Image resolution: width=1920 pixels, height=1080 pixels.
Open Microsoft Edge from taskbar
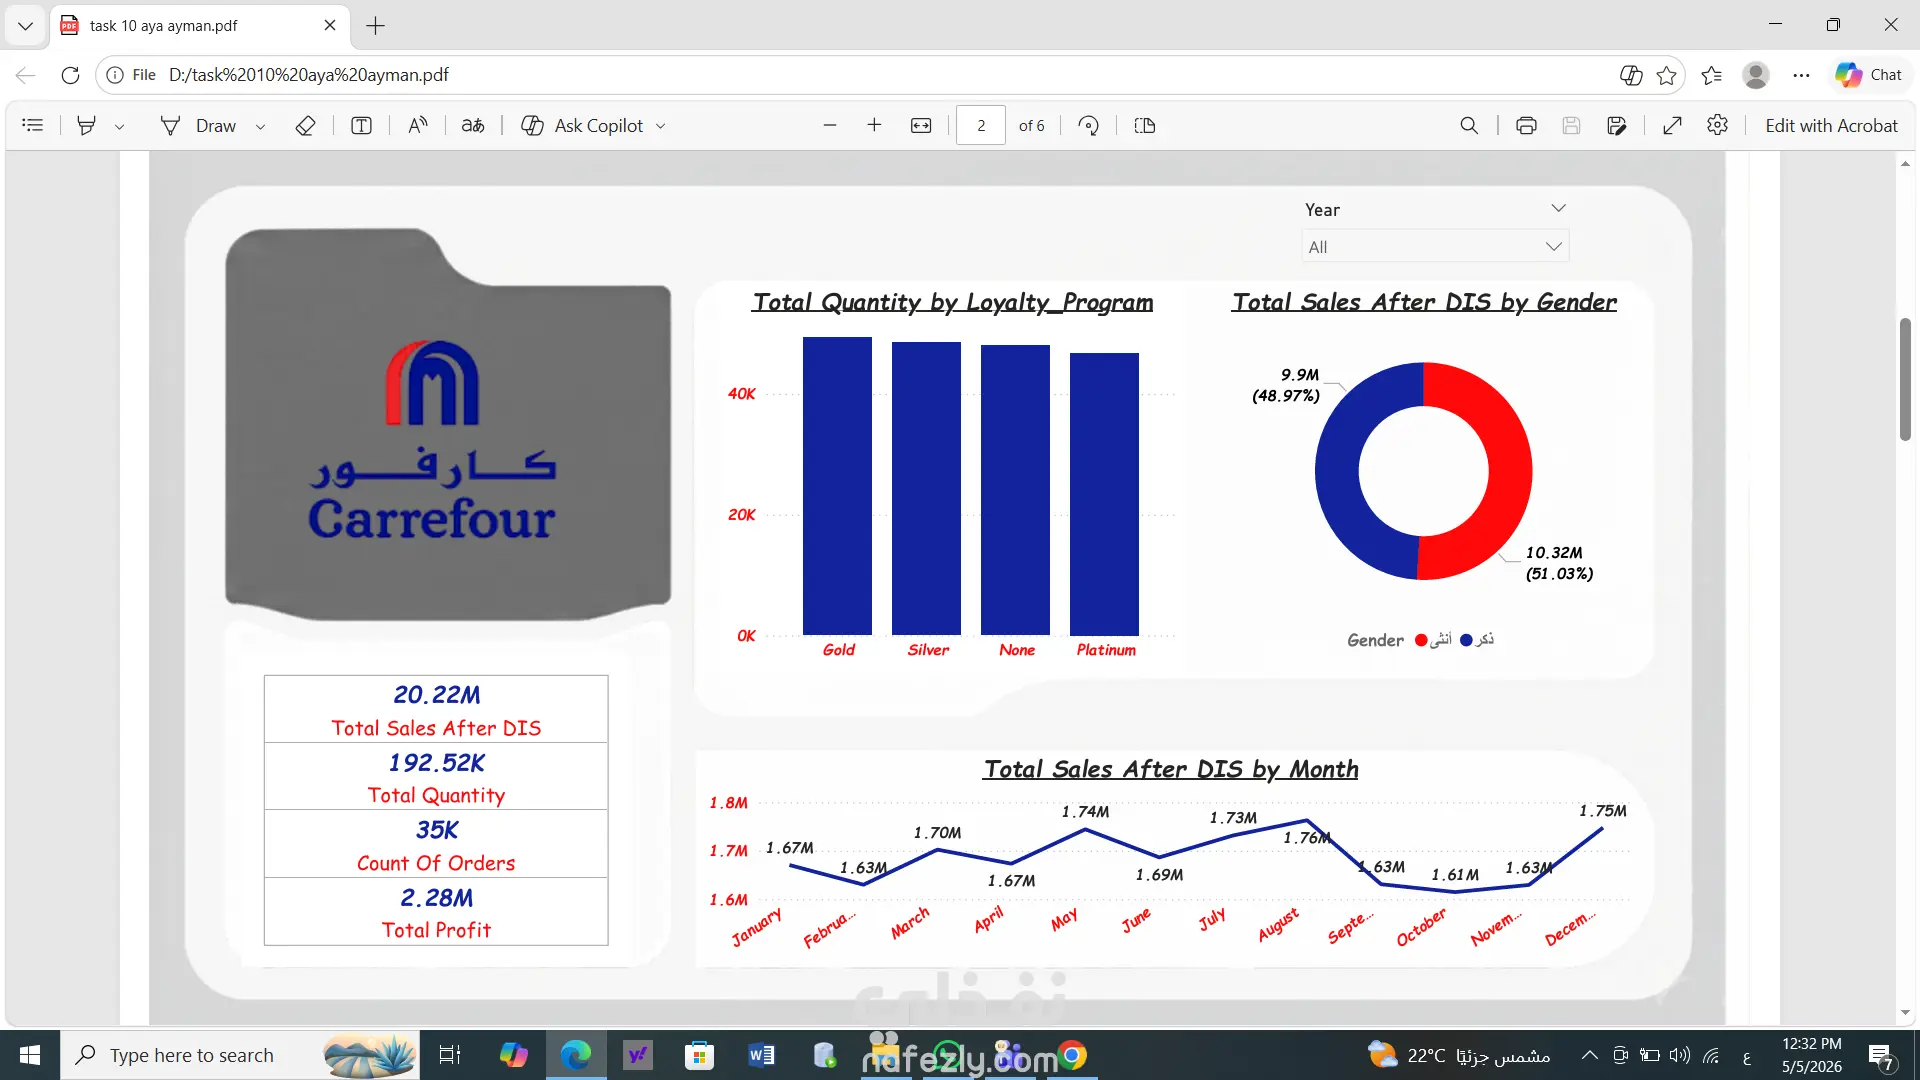click(576, 1055)
